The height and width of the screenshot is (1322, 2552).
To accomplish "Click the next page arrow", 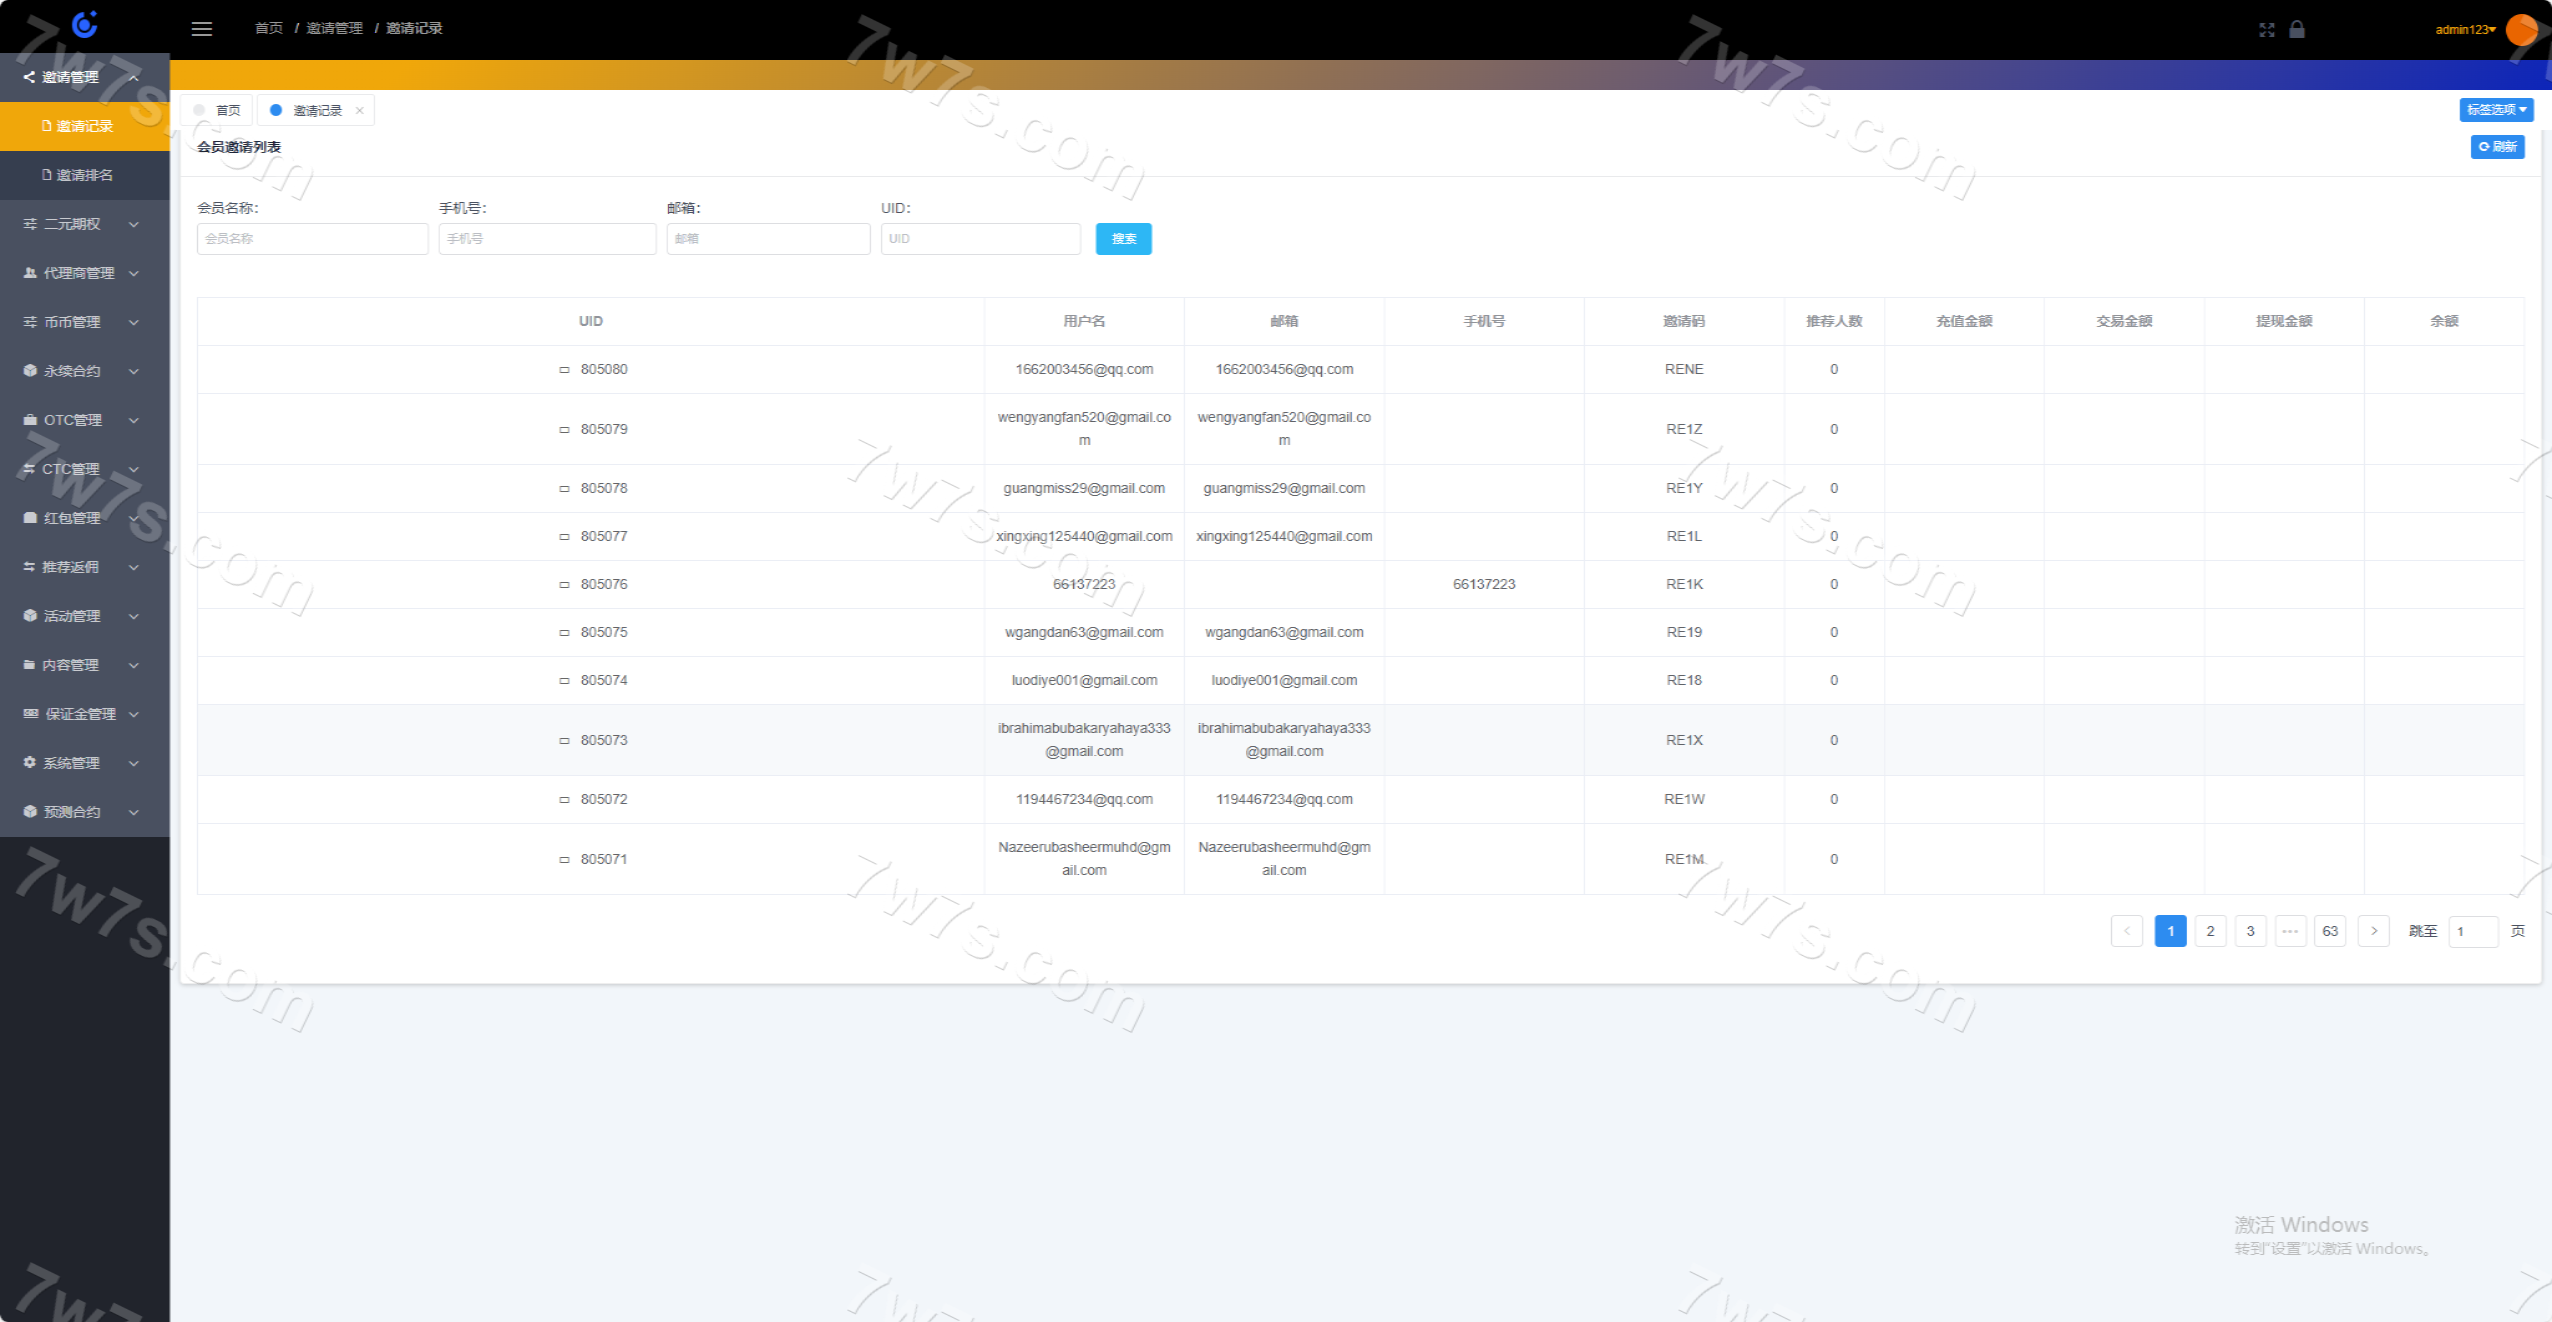I will pyautogui.click(x=2373, y=931).
